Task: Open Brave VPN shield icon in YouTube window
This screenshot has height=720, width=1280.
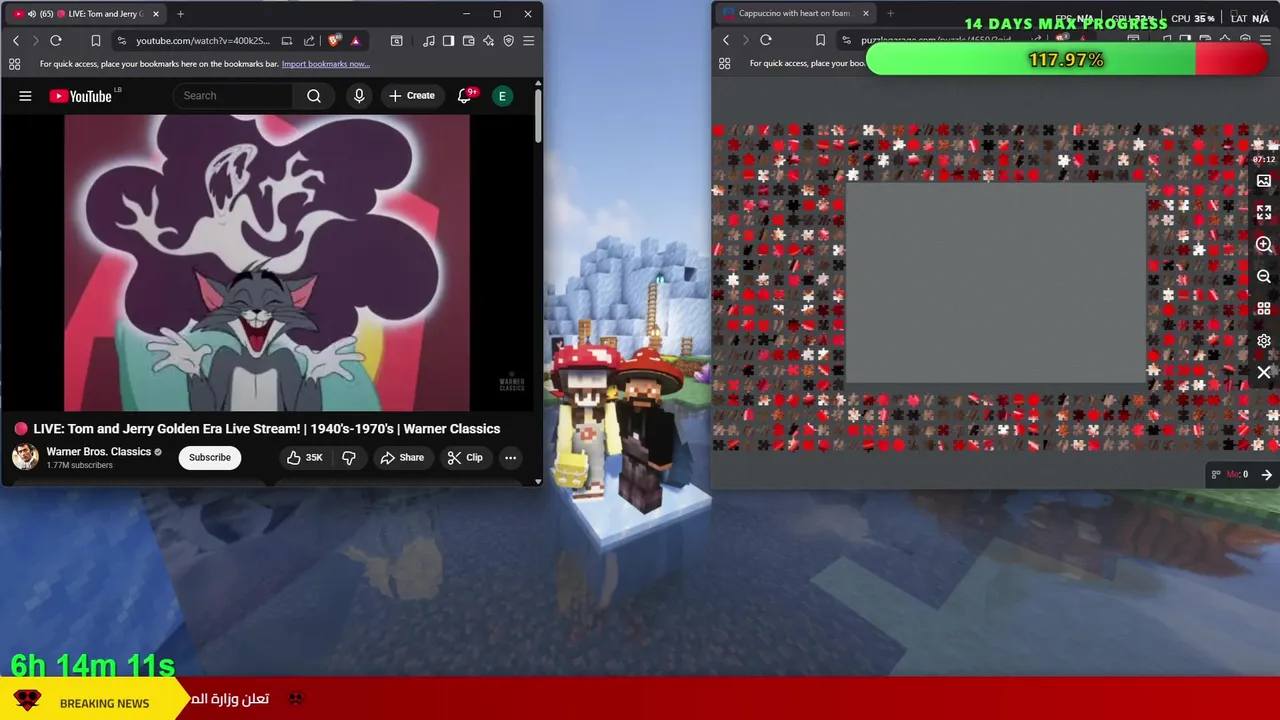Action: (508, 40)
